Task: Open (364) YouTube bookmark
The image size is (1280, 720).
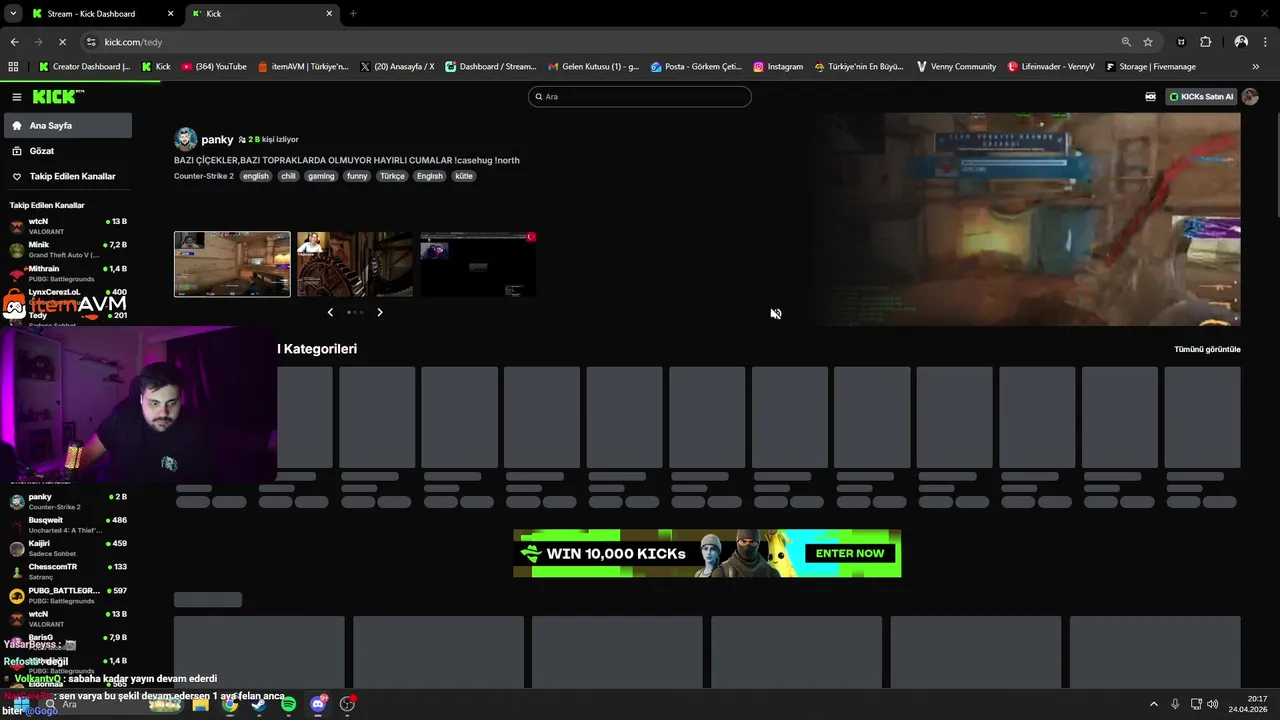Action: coord(214,67)
